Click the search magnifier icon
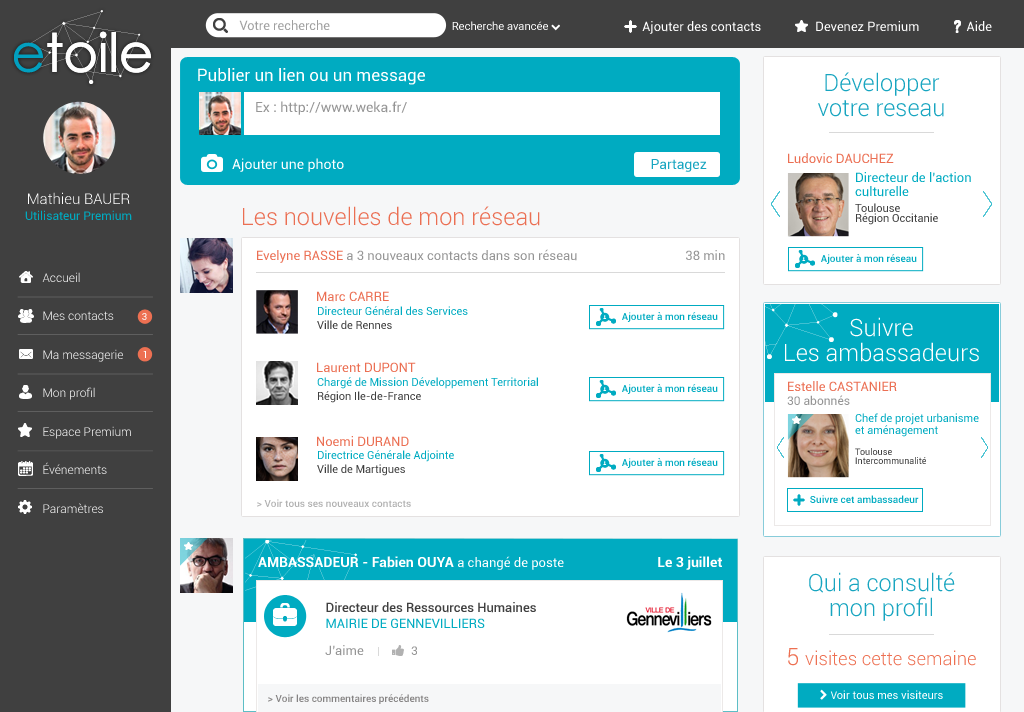The image size is (1024, 712). click(220, 26)
